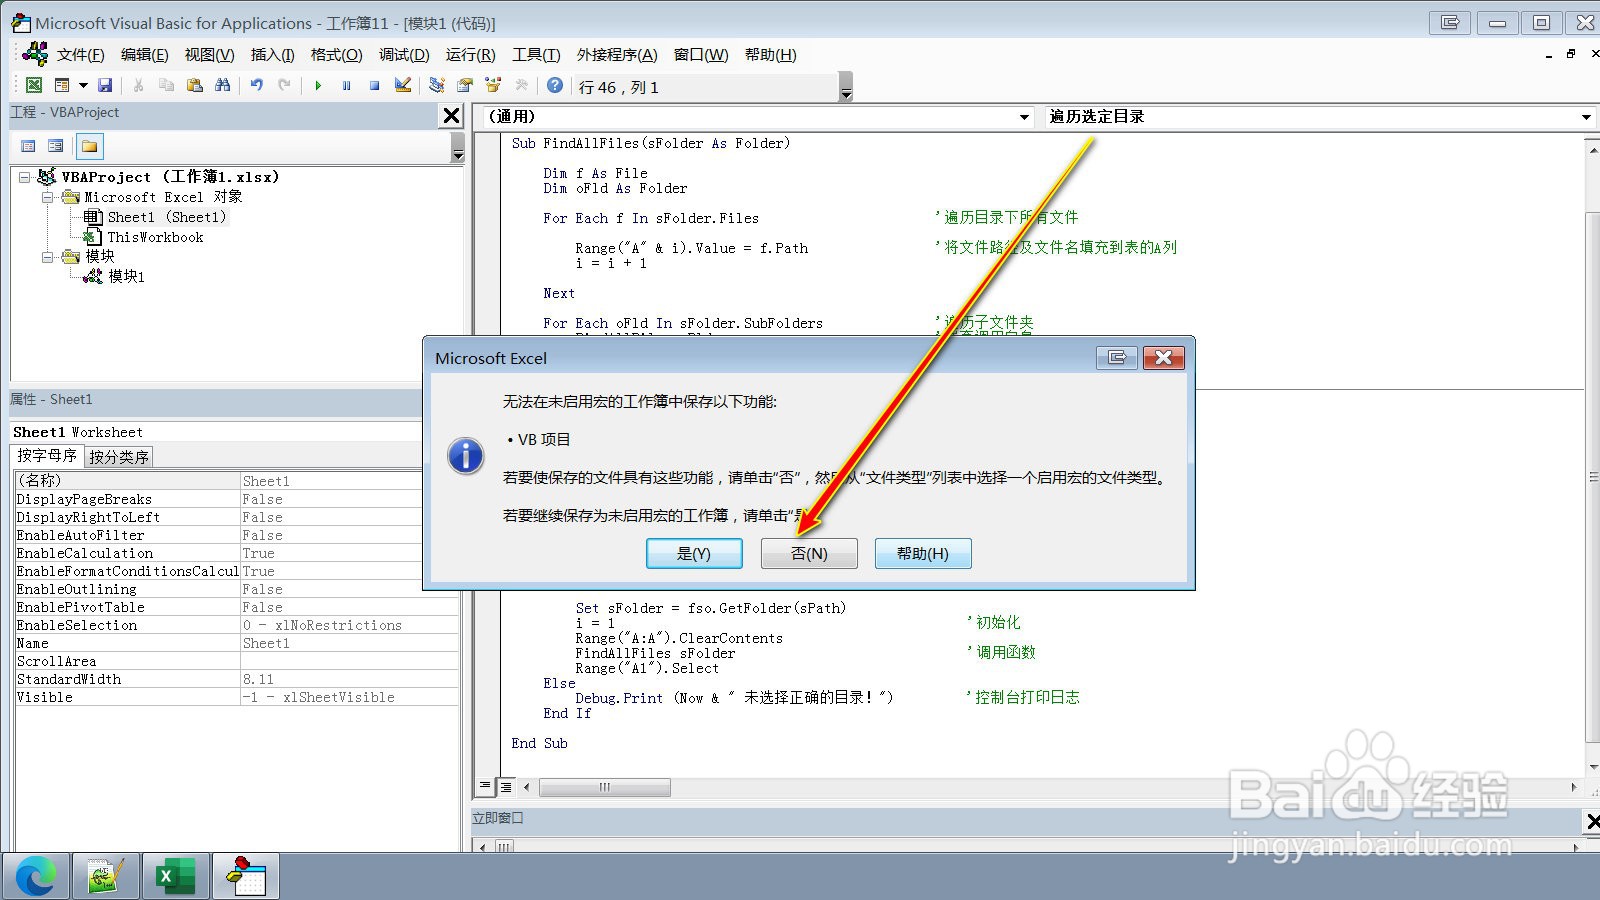The height and width of the screenshot is (900, 1600).
Task: Close the 工程 - VBAProject panel
Action: pyautogui.click(x=452, y=116)
